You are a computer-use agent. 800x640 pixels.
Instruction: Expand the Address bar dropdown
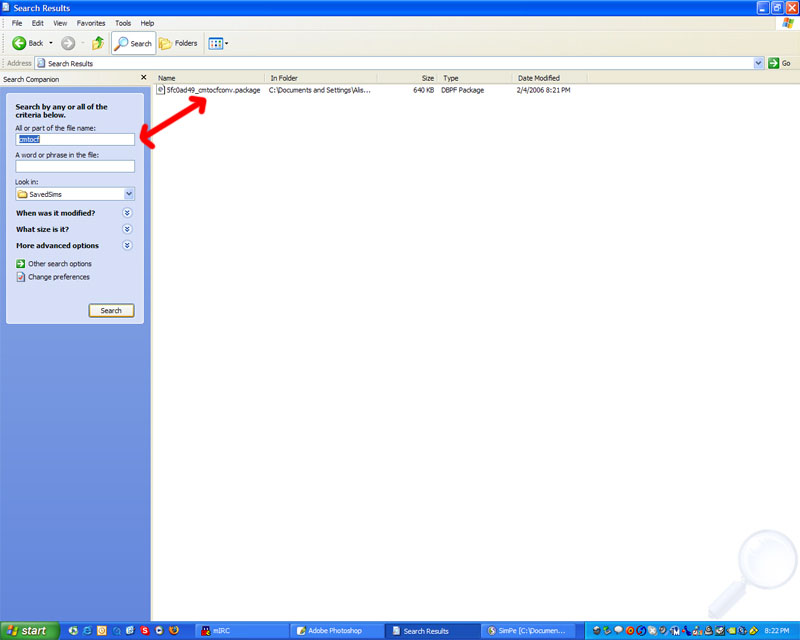click(758, 63)
